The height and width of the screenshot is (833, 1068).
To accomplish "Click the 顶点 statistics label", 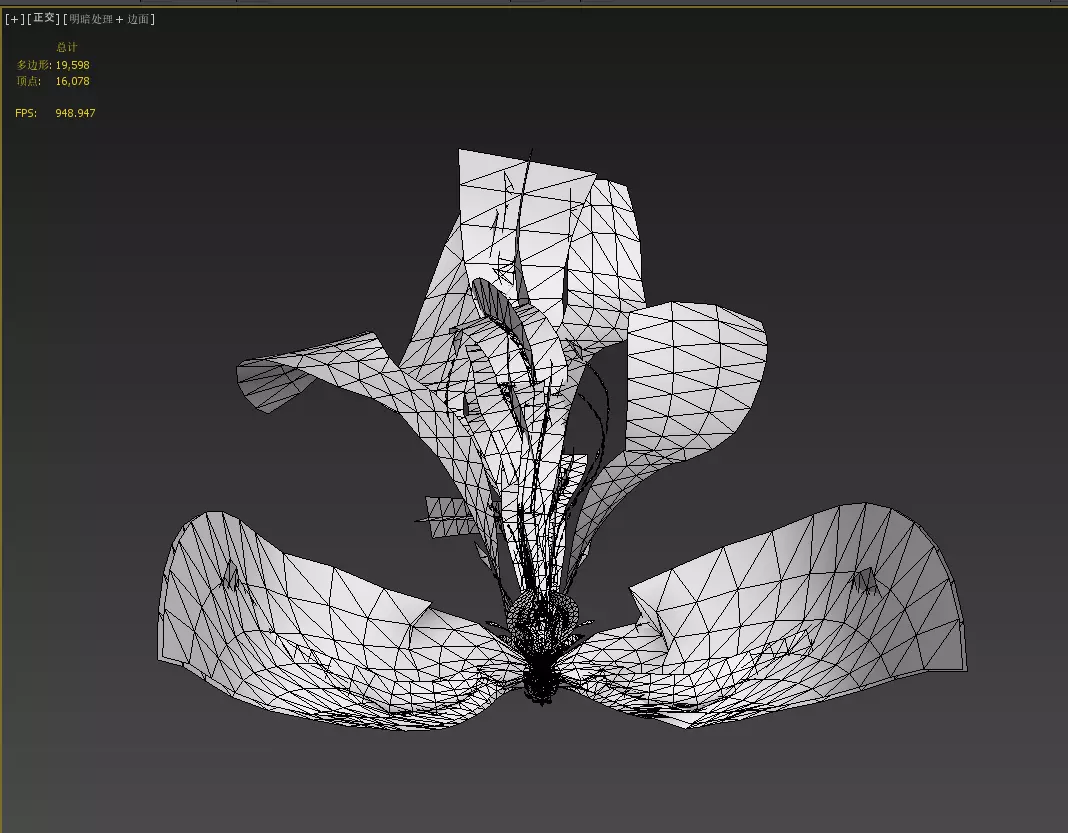I will coord(29,81).
